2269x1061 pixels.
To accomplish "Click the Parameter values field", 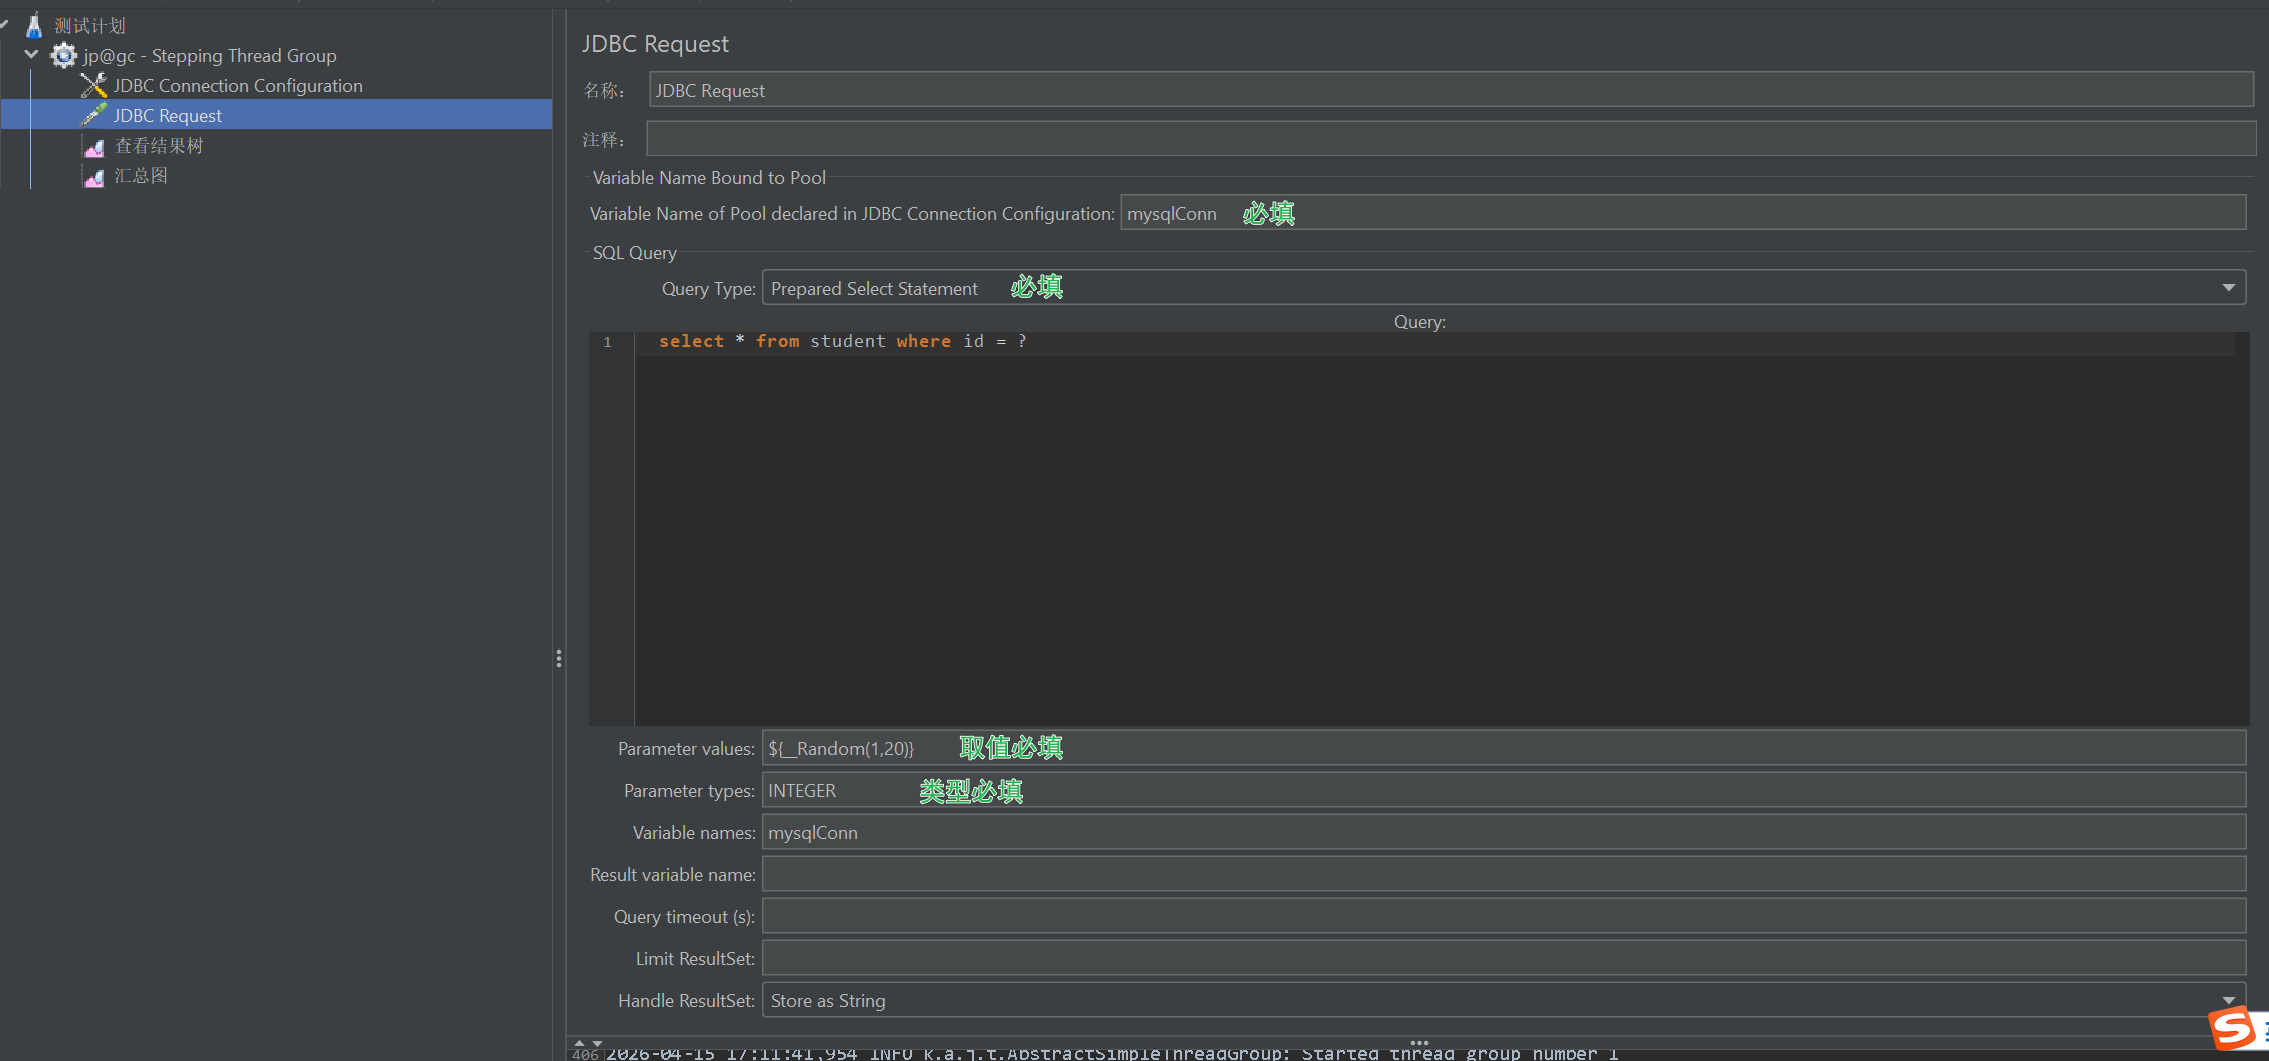I will [1504, 748].
